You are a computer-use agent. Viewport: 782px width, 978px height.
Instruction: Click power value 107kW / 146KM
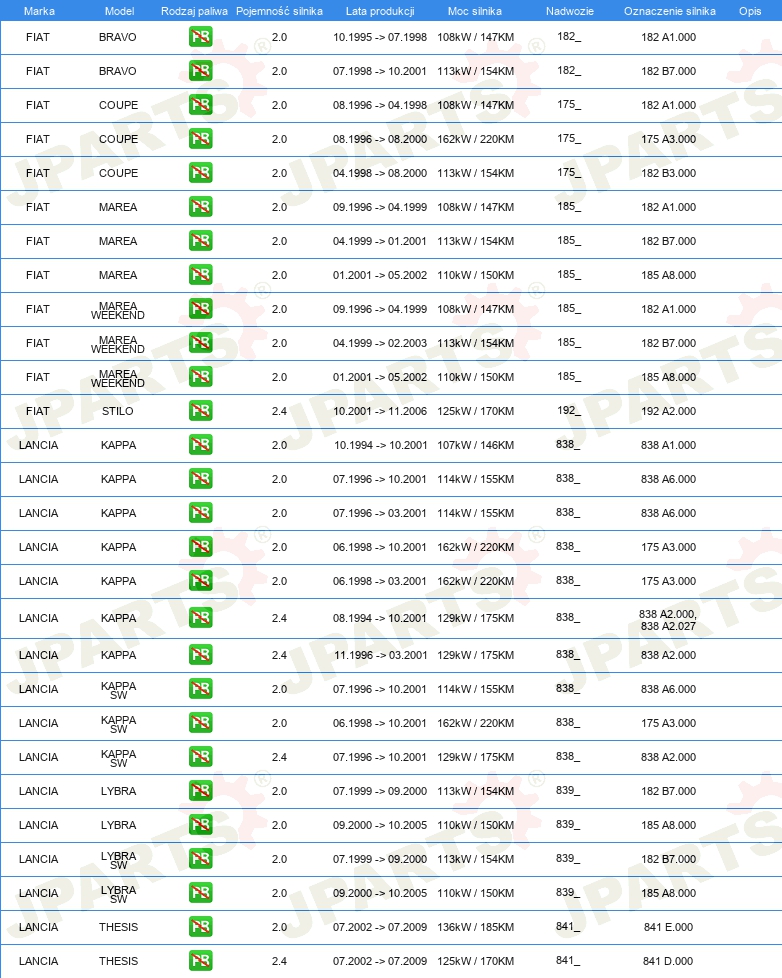476,445
